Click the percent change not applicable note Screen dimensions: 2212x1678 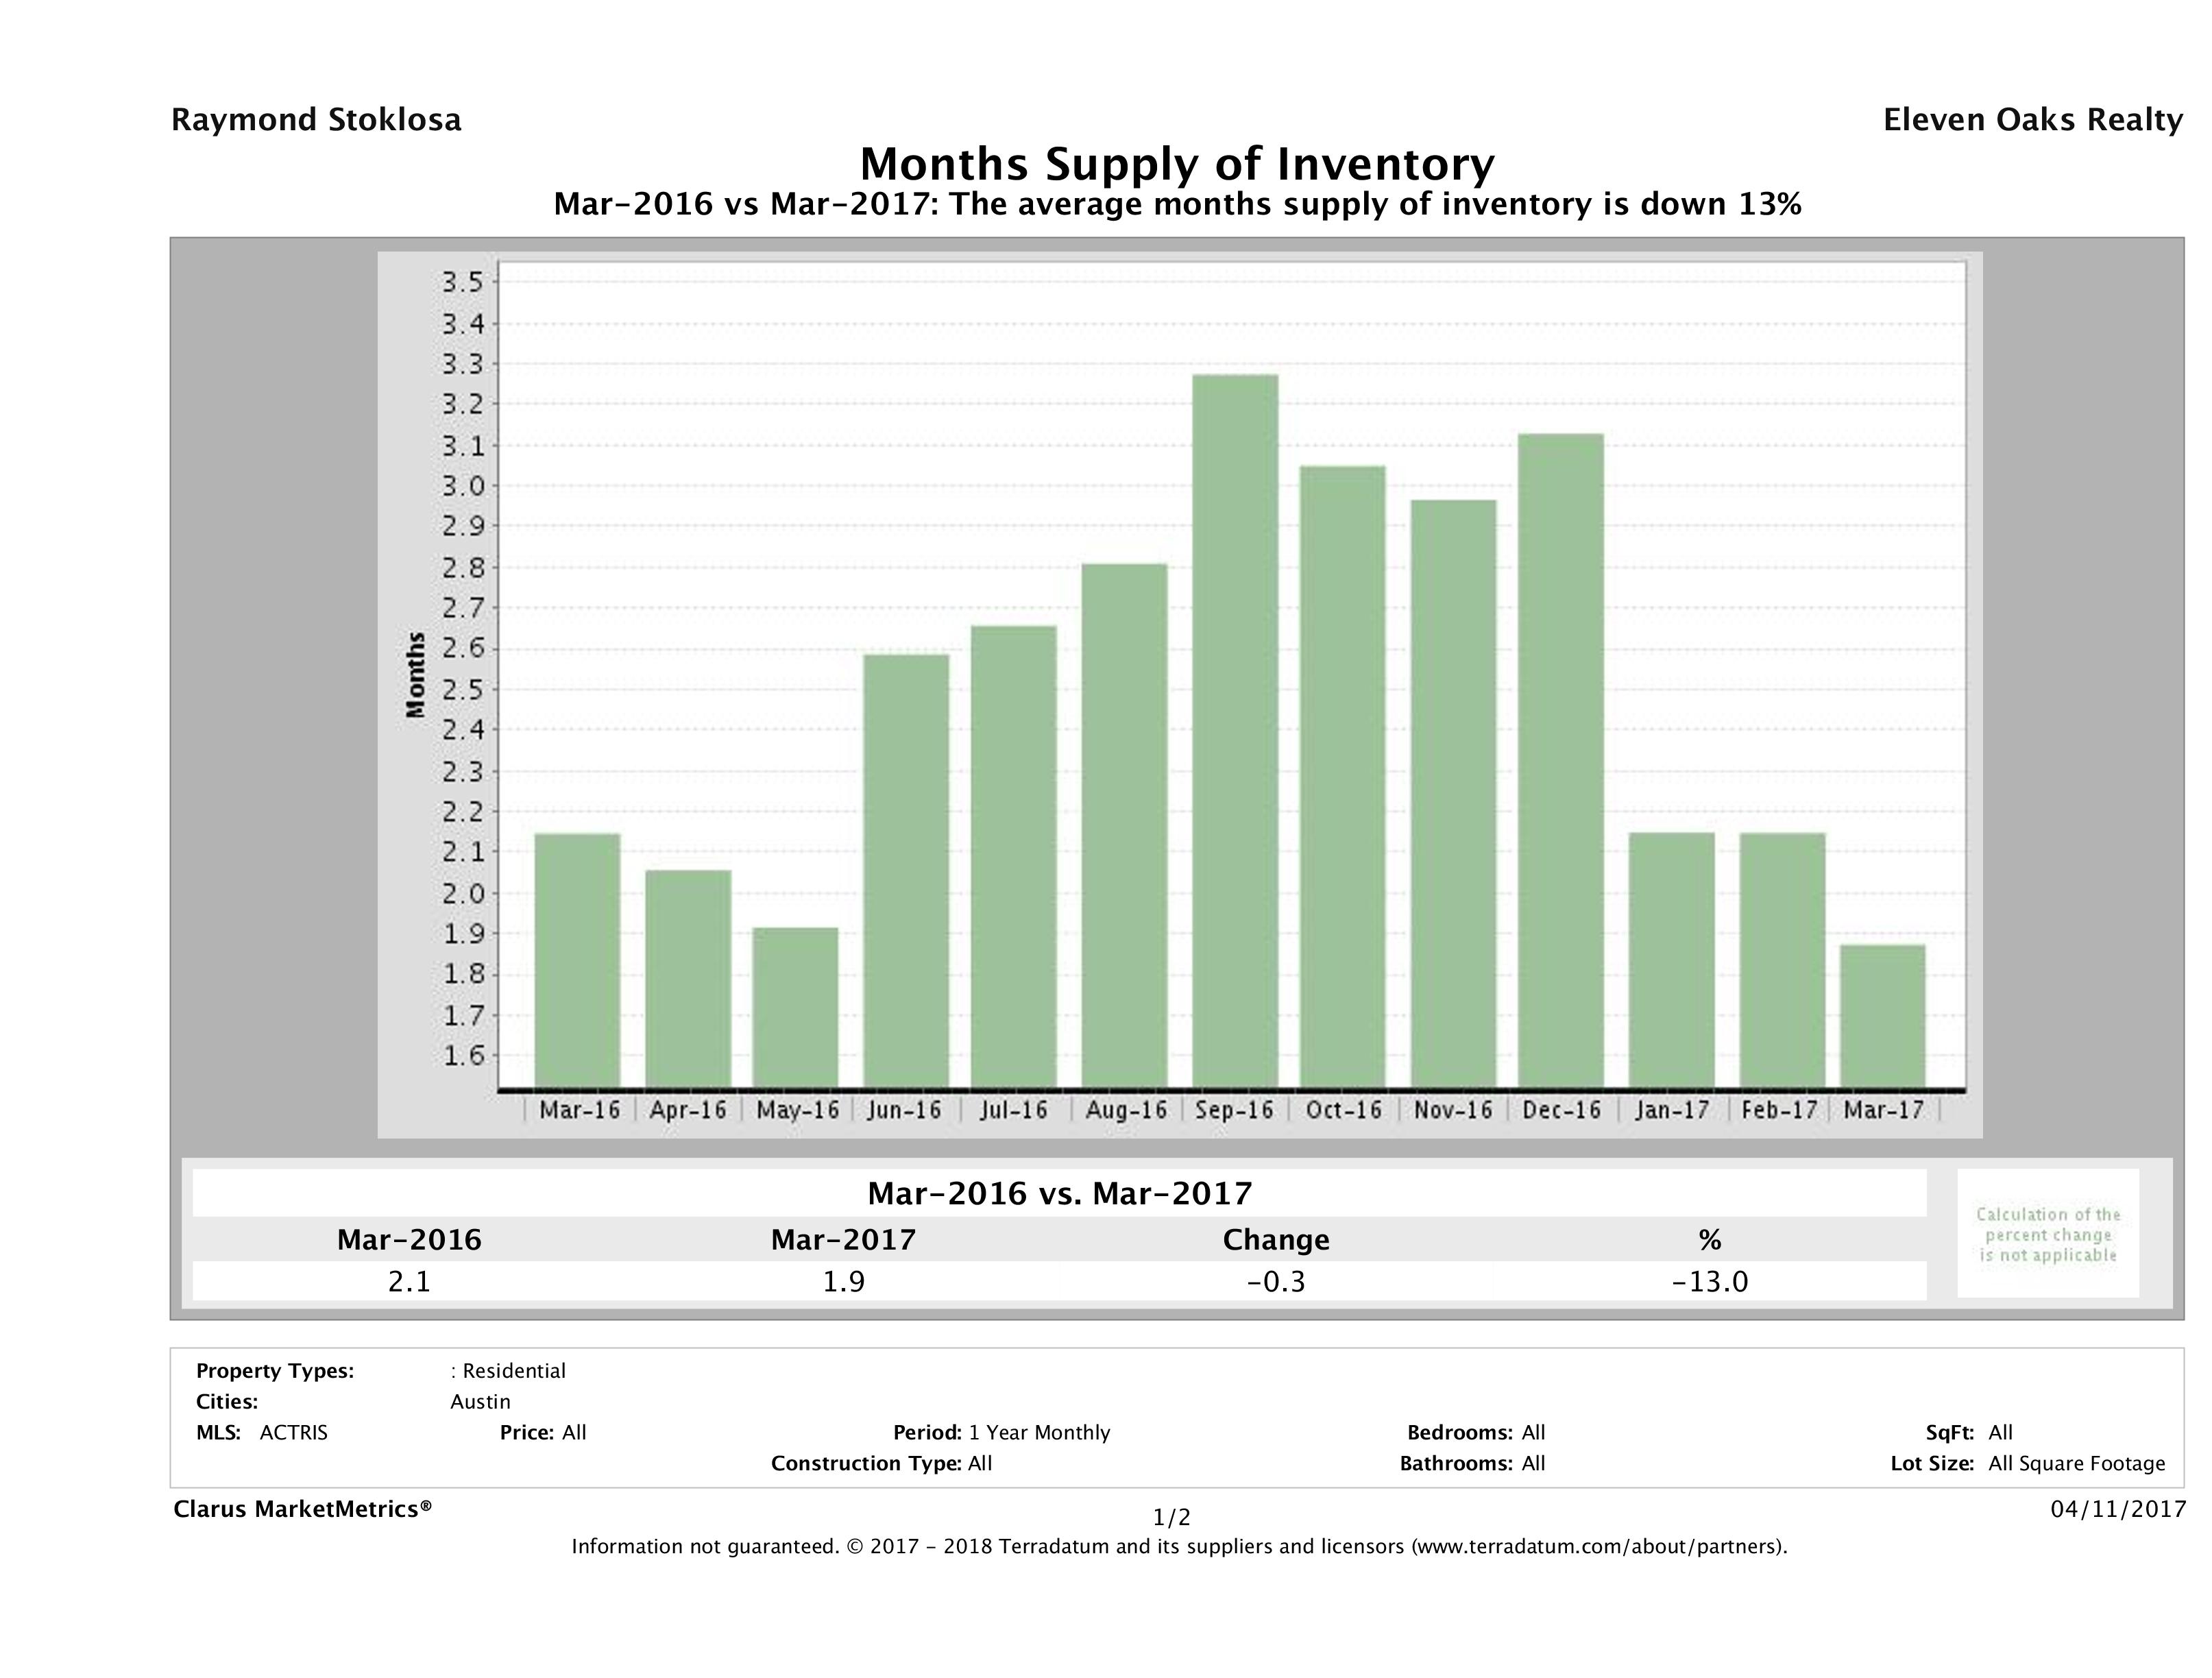pos(2047,1235)
